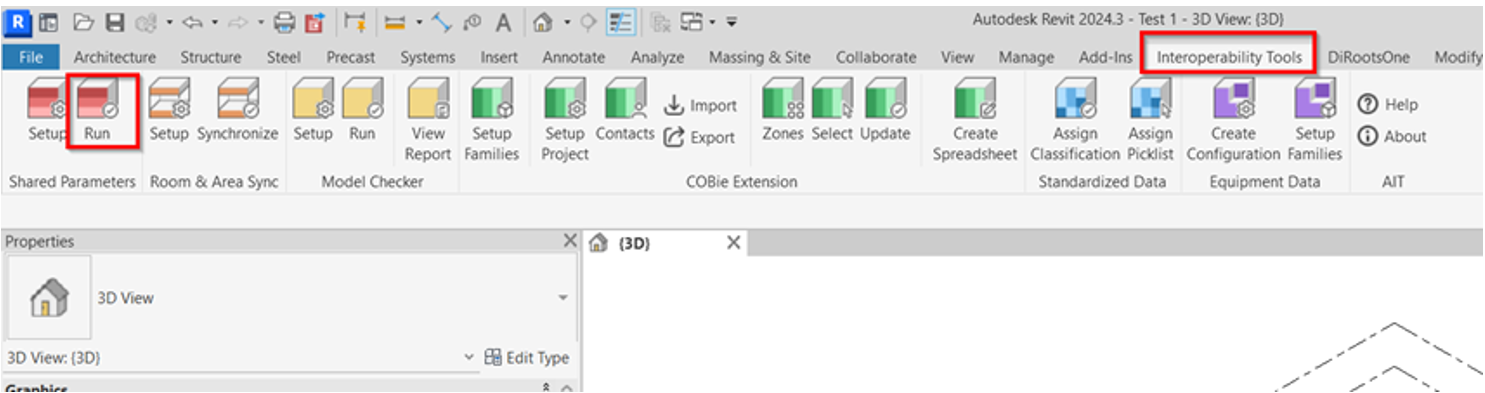Open Room & Area Sync Setup
Image resolution: width=1485 pixels, height=393 pixels.
point(169,111)
